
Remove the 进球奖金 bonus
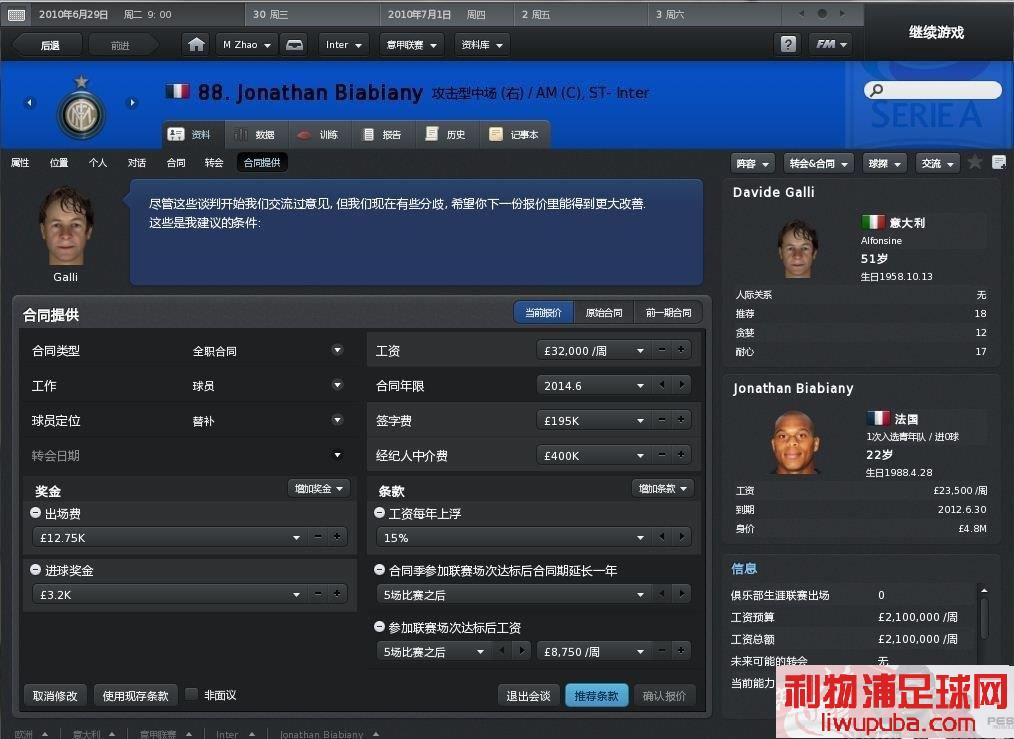(x=36, y=570)
